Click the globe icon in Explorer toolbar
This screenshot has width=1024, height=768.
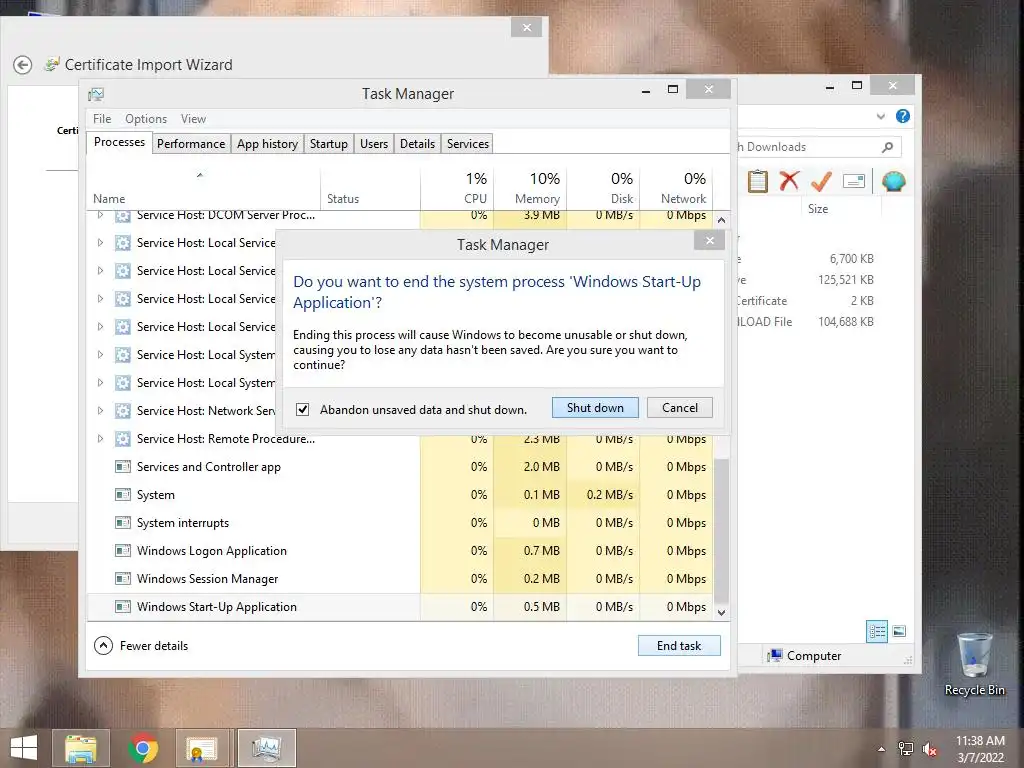pyautogui.click(x=893, y=181)
